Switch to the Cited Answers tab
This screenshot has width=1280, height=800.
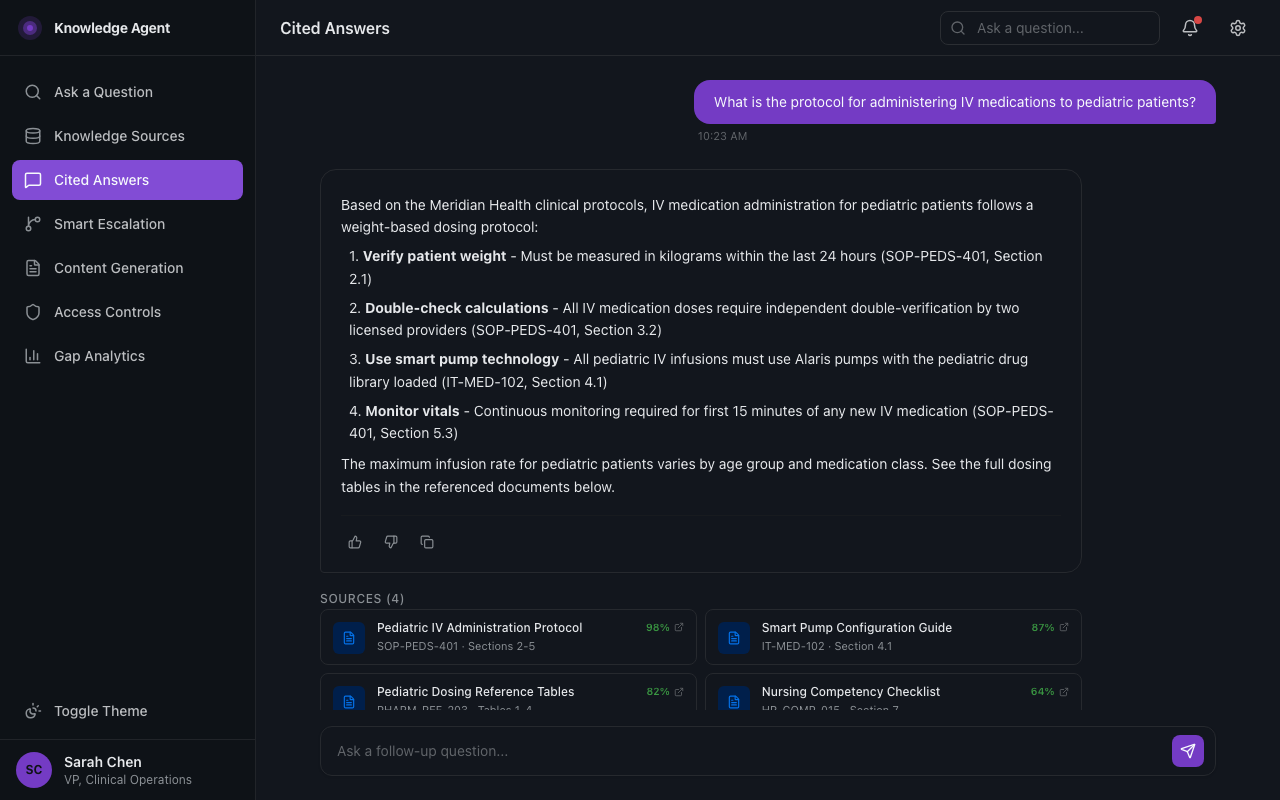[x=103, y=180]
